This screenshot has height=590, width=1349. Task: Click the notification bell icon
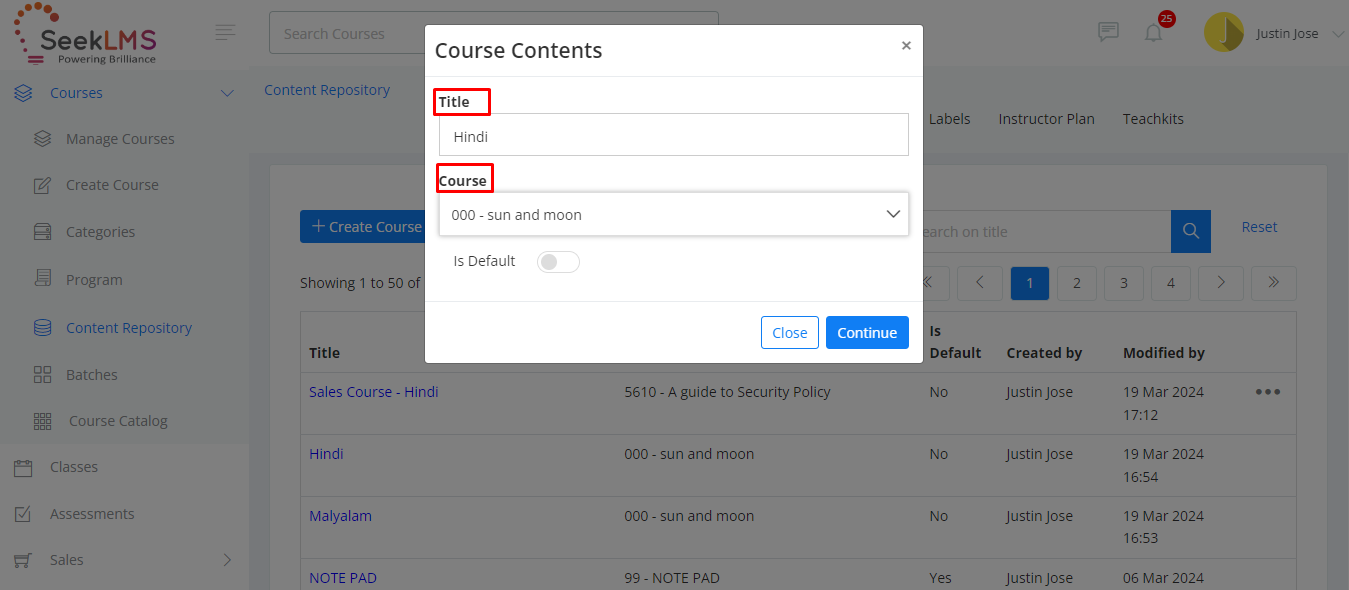coord(1154,33)
